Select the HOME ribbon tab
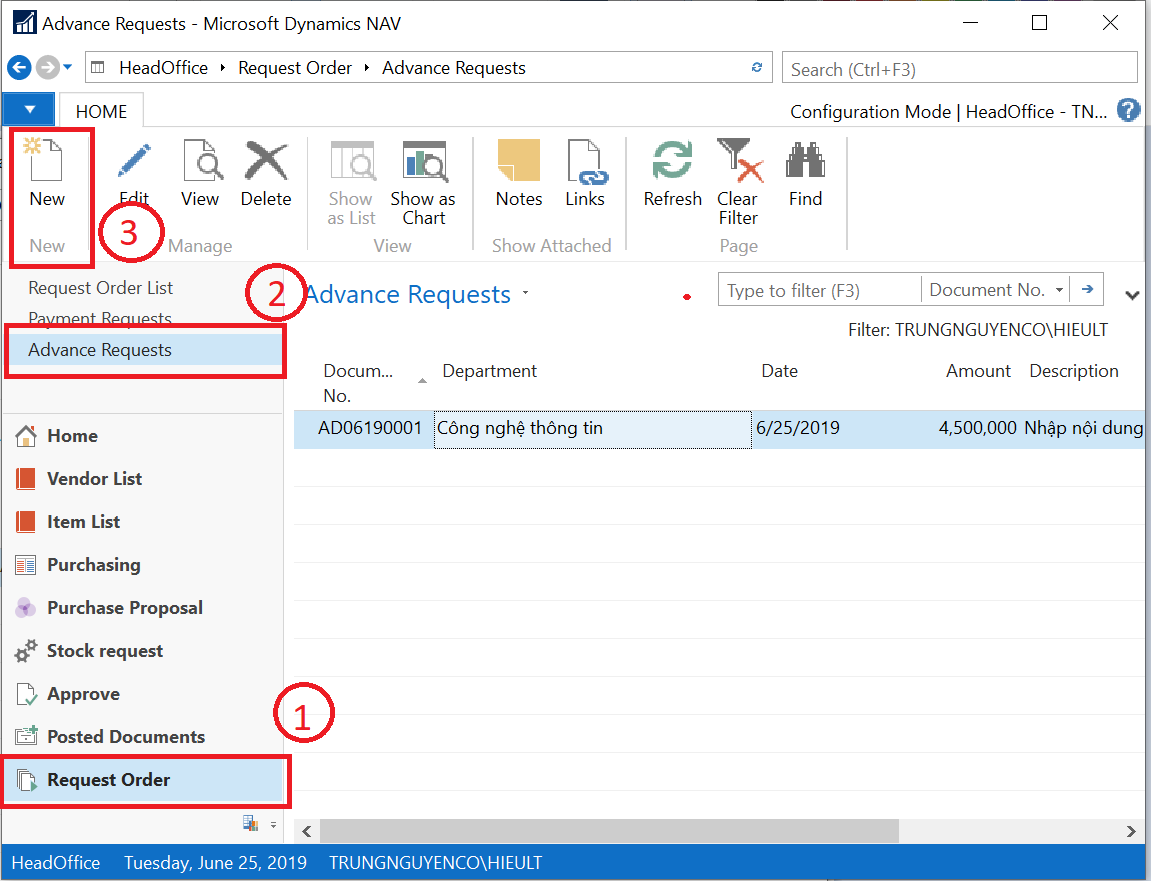Viewport: 1151px width, 881px height. 101,112
